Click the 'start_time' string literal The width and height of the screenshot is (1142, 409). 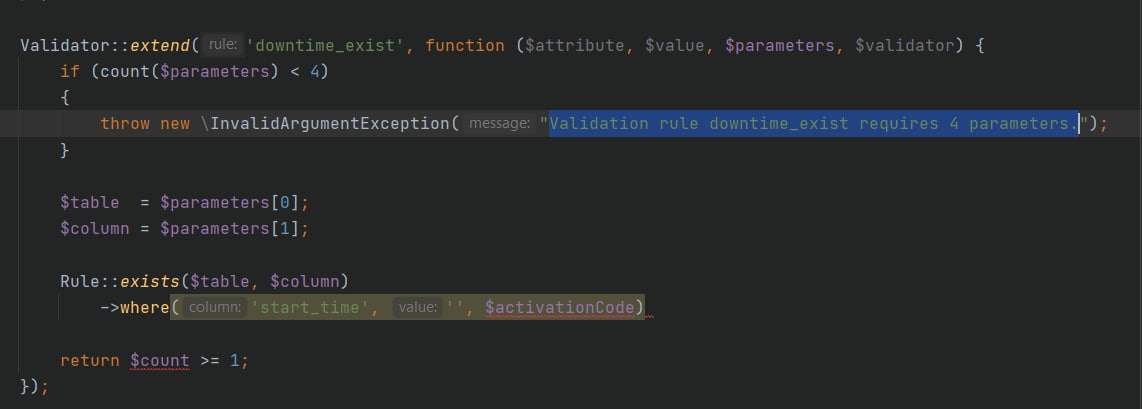pos(310,307)
